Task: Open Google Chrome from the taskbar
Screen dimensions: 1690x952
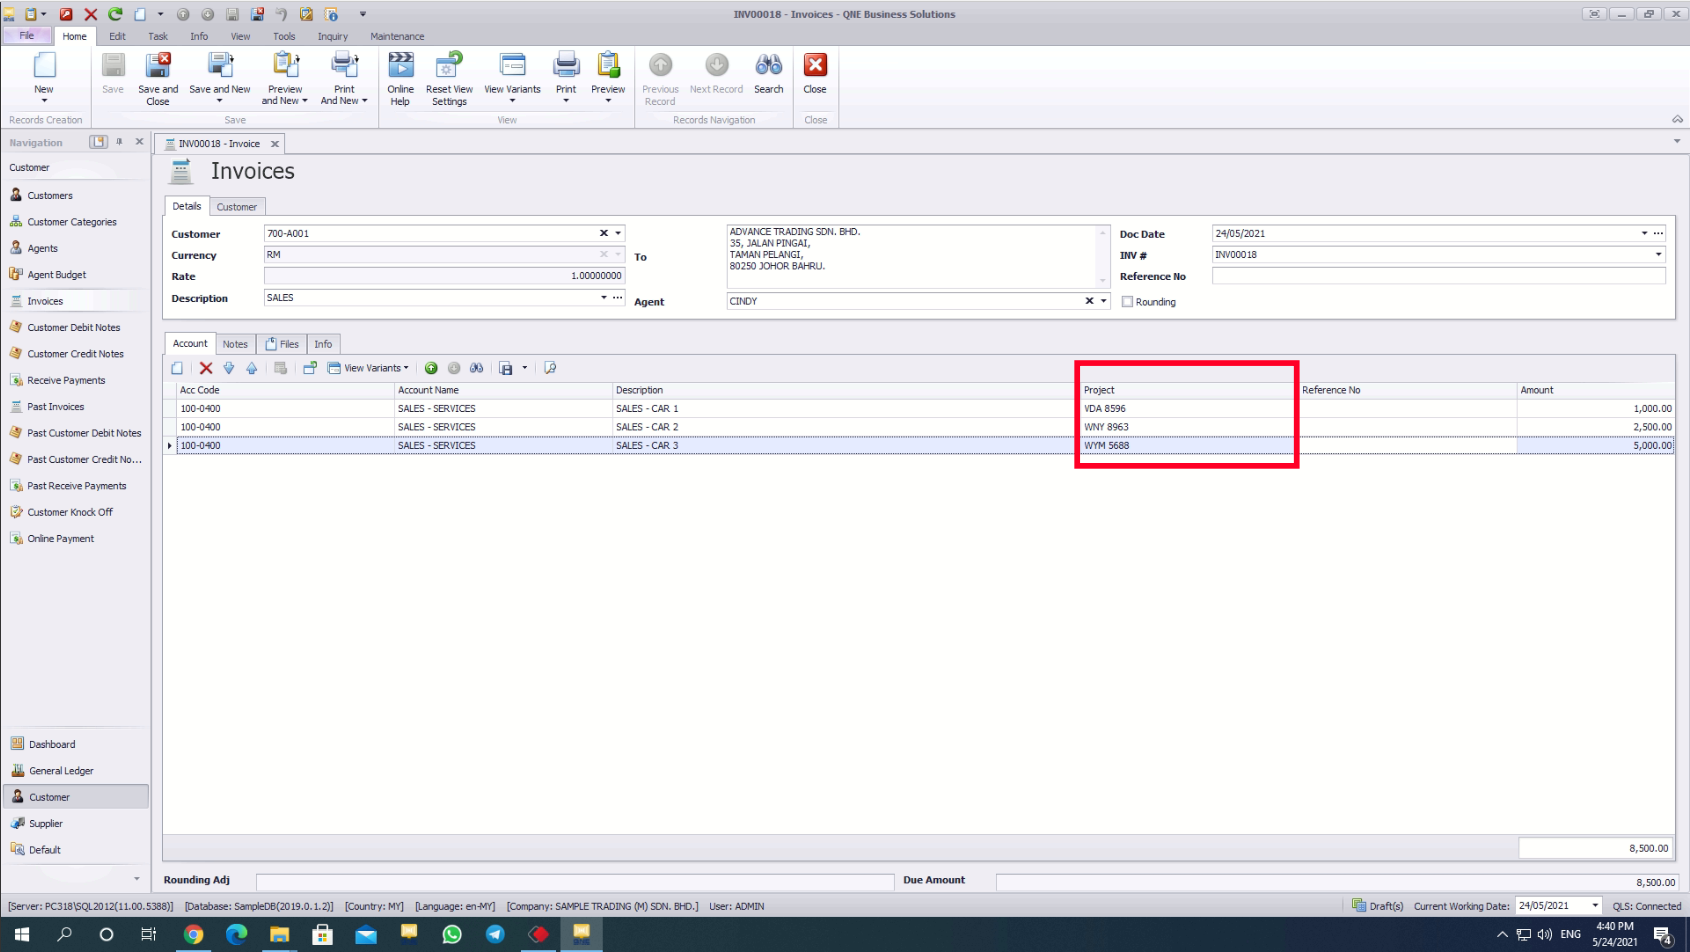Action: click(194, 934)
